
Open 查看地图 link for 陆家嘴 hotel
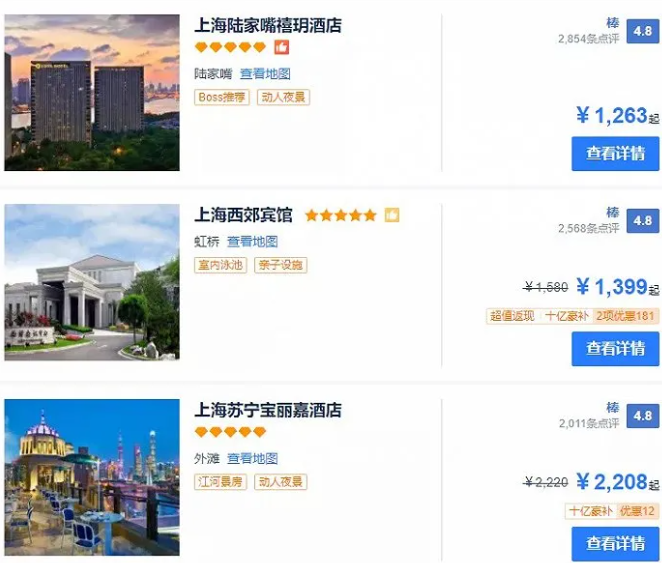click(x=265, y=74)
